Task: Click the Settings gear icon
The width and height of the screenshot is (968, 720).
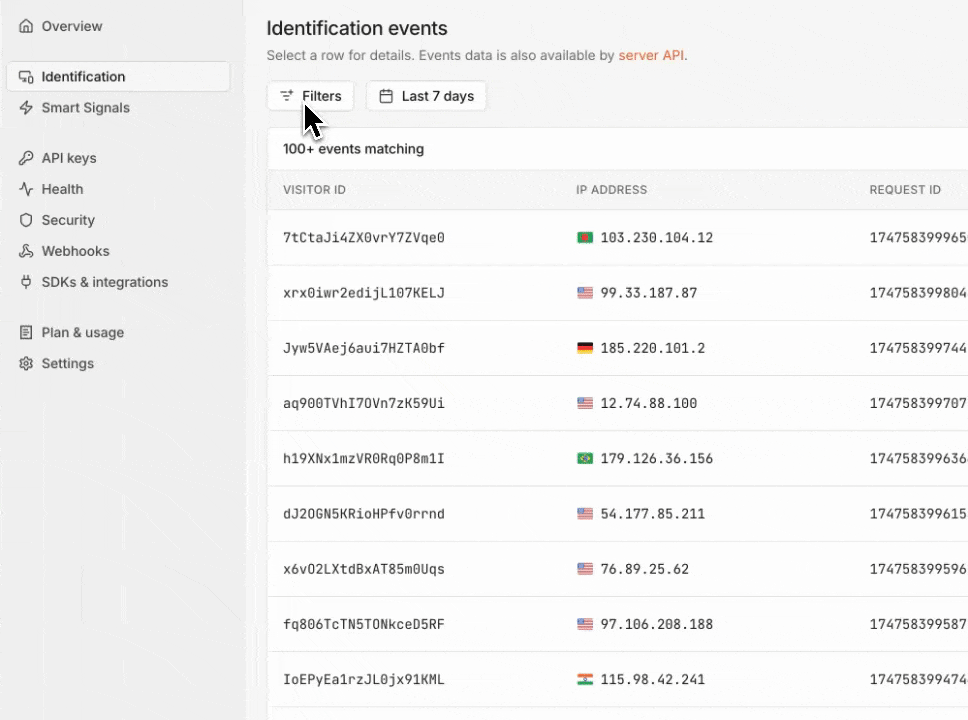Action: point(26,364)
